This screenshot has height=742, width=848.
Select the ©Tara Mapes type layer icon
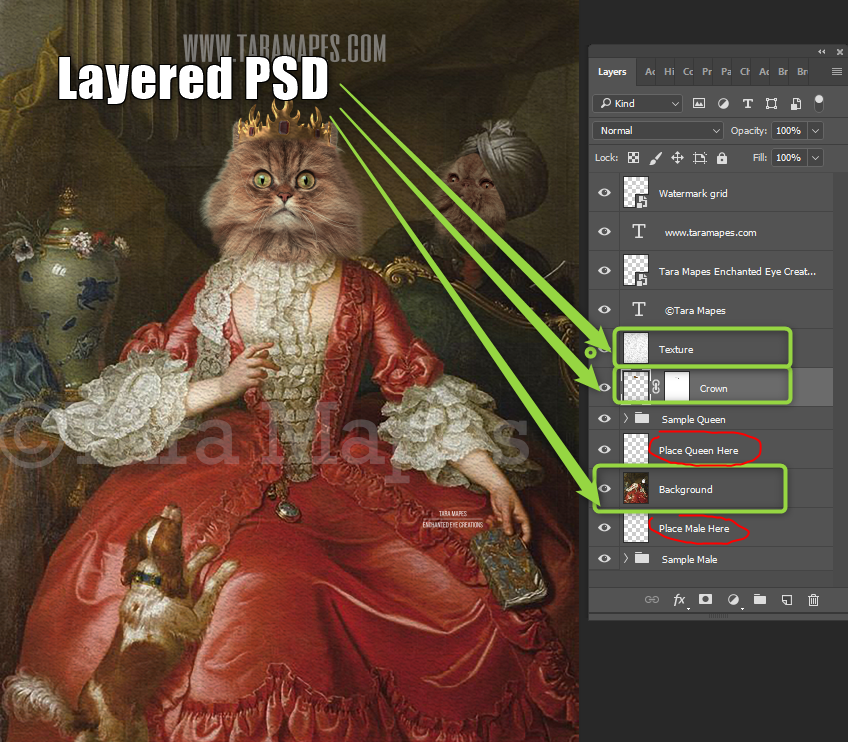point(639,309)
